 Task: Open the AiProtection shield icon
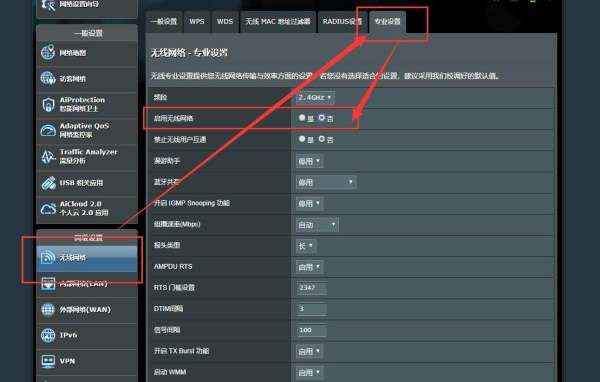click(48, 104)
